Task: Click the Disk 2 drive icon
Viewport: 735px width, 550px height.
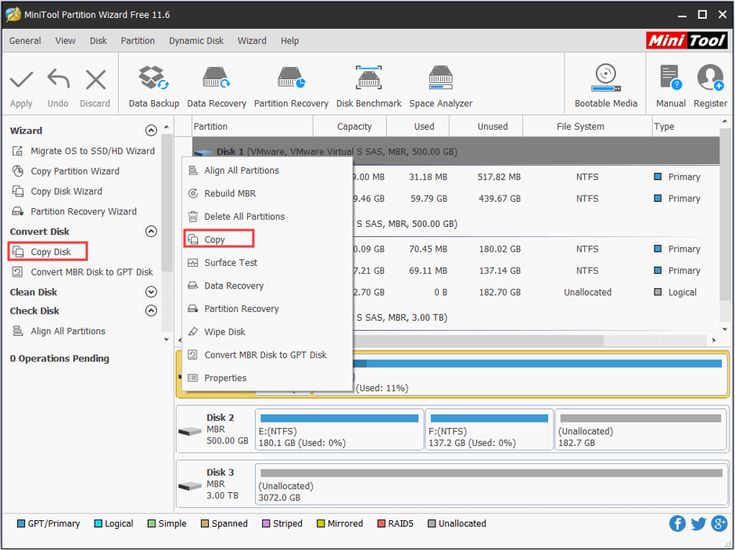Action: (x=190, y=430)
